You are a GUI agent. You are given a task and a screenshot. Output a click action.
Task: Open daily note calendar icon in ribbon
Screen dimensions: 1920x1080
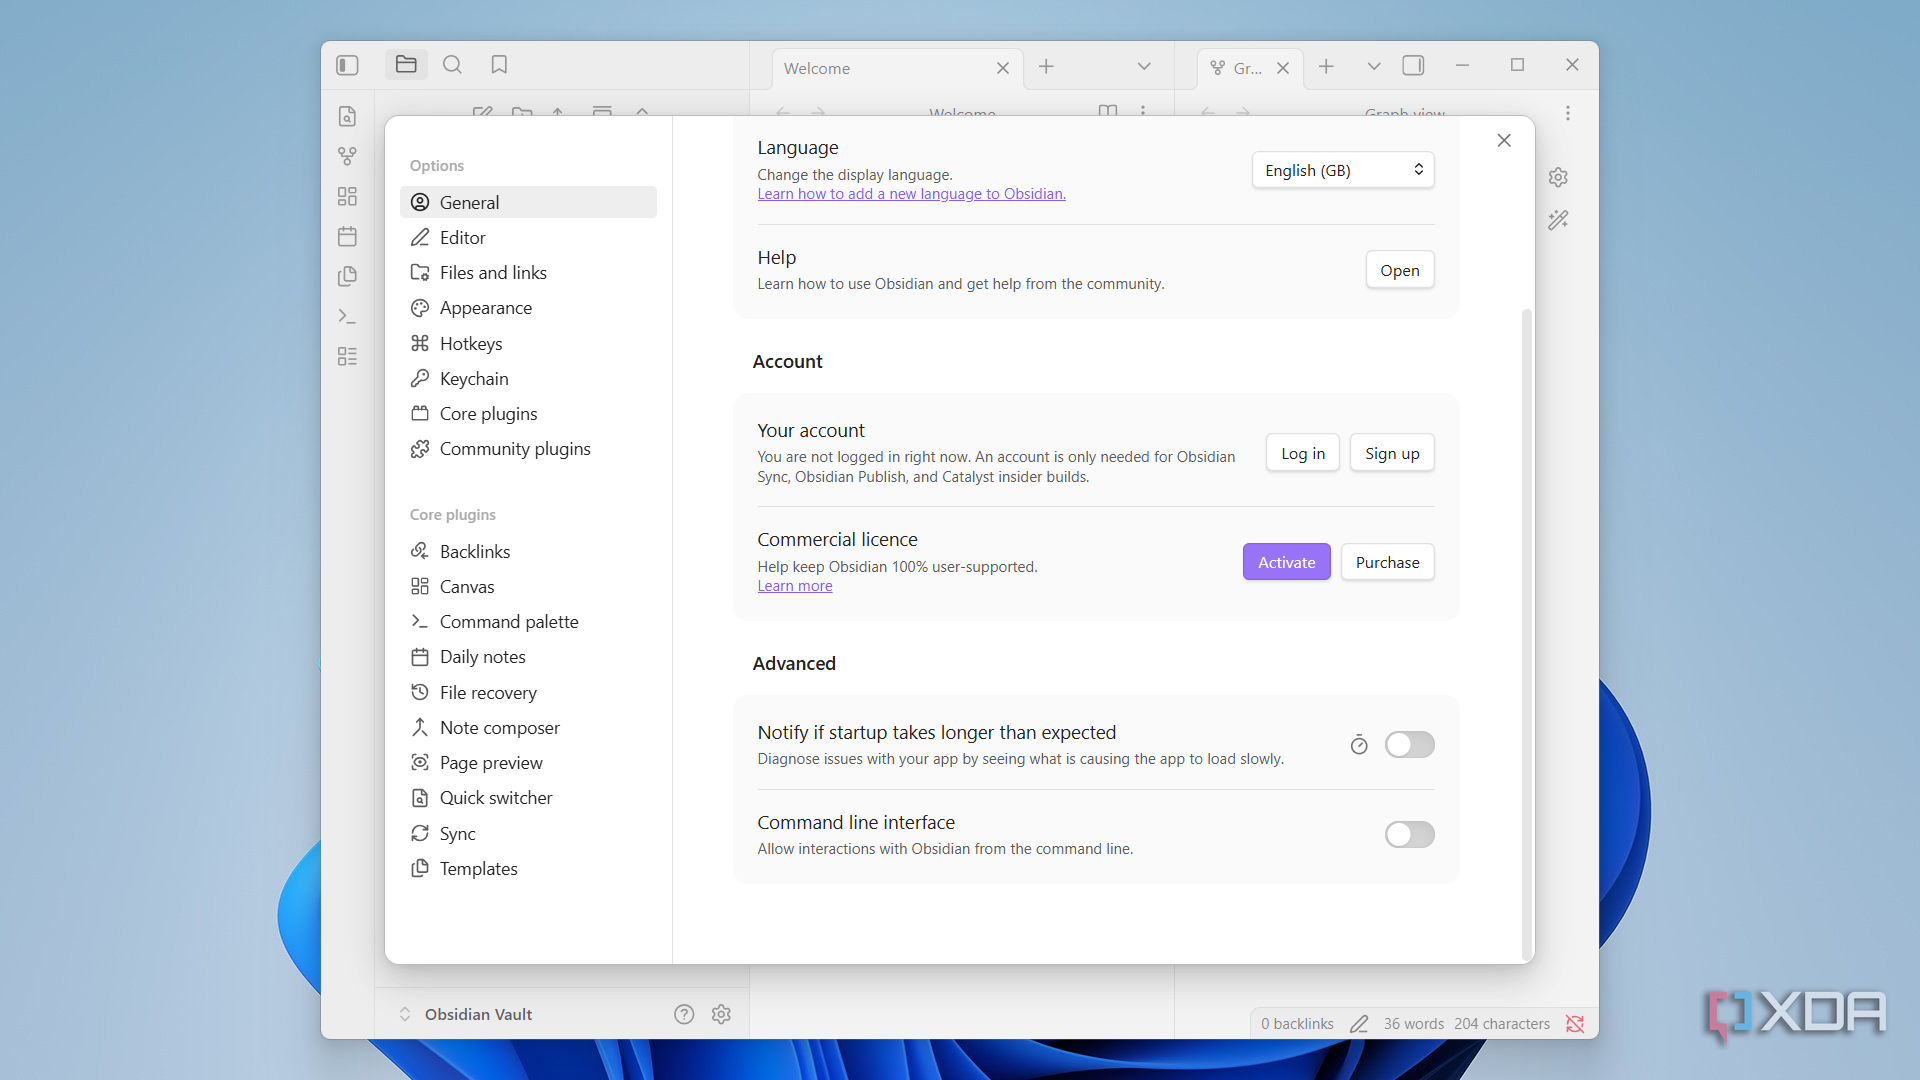(x=347, y=237)
